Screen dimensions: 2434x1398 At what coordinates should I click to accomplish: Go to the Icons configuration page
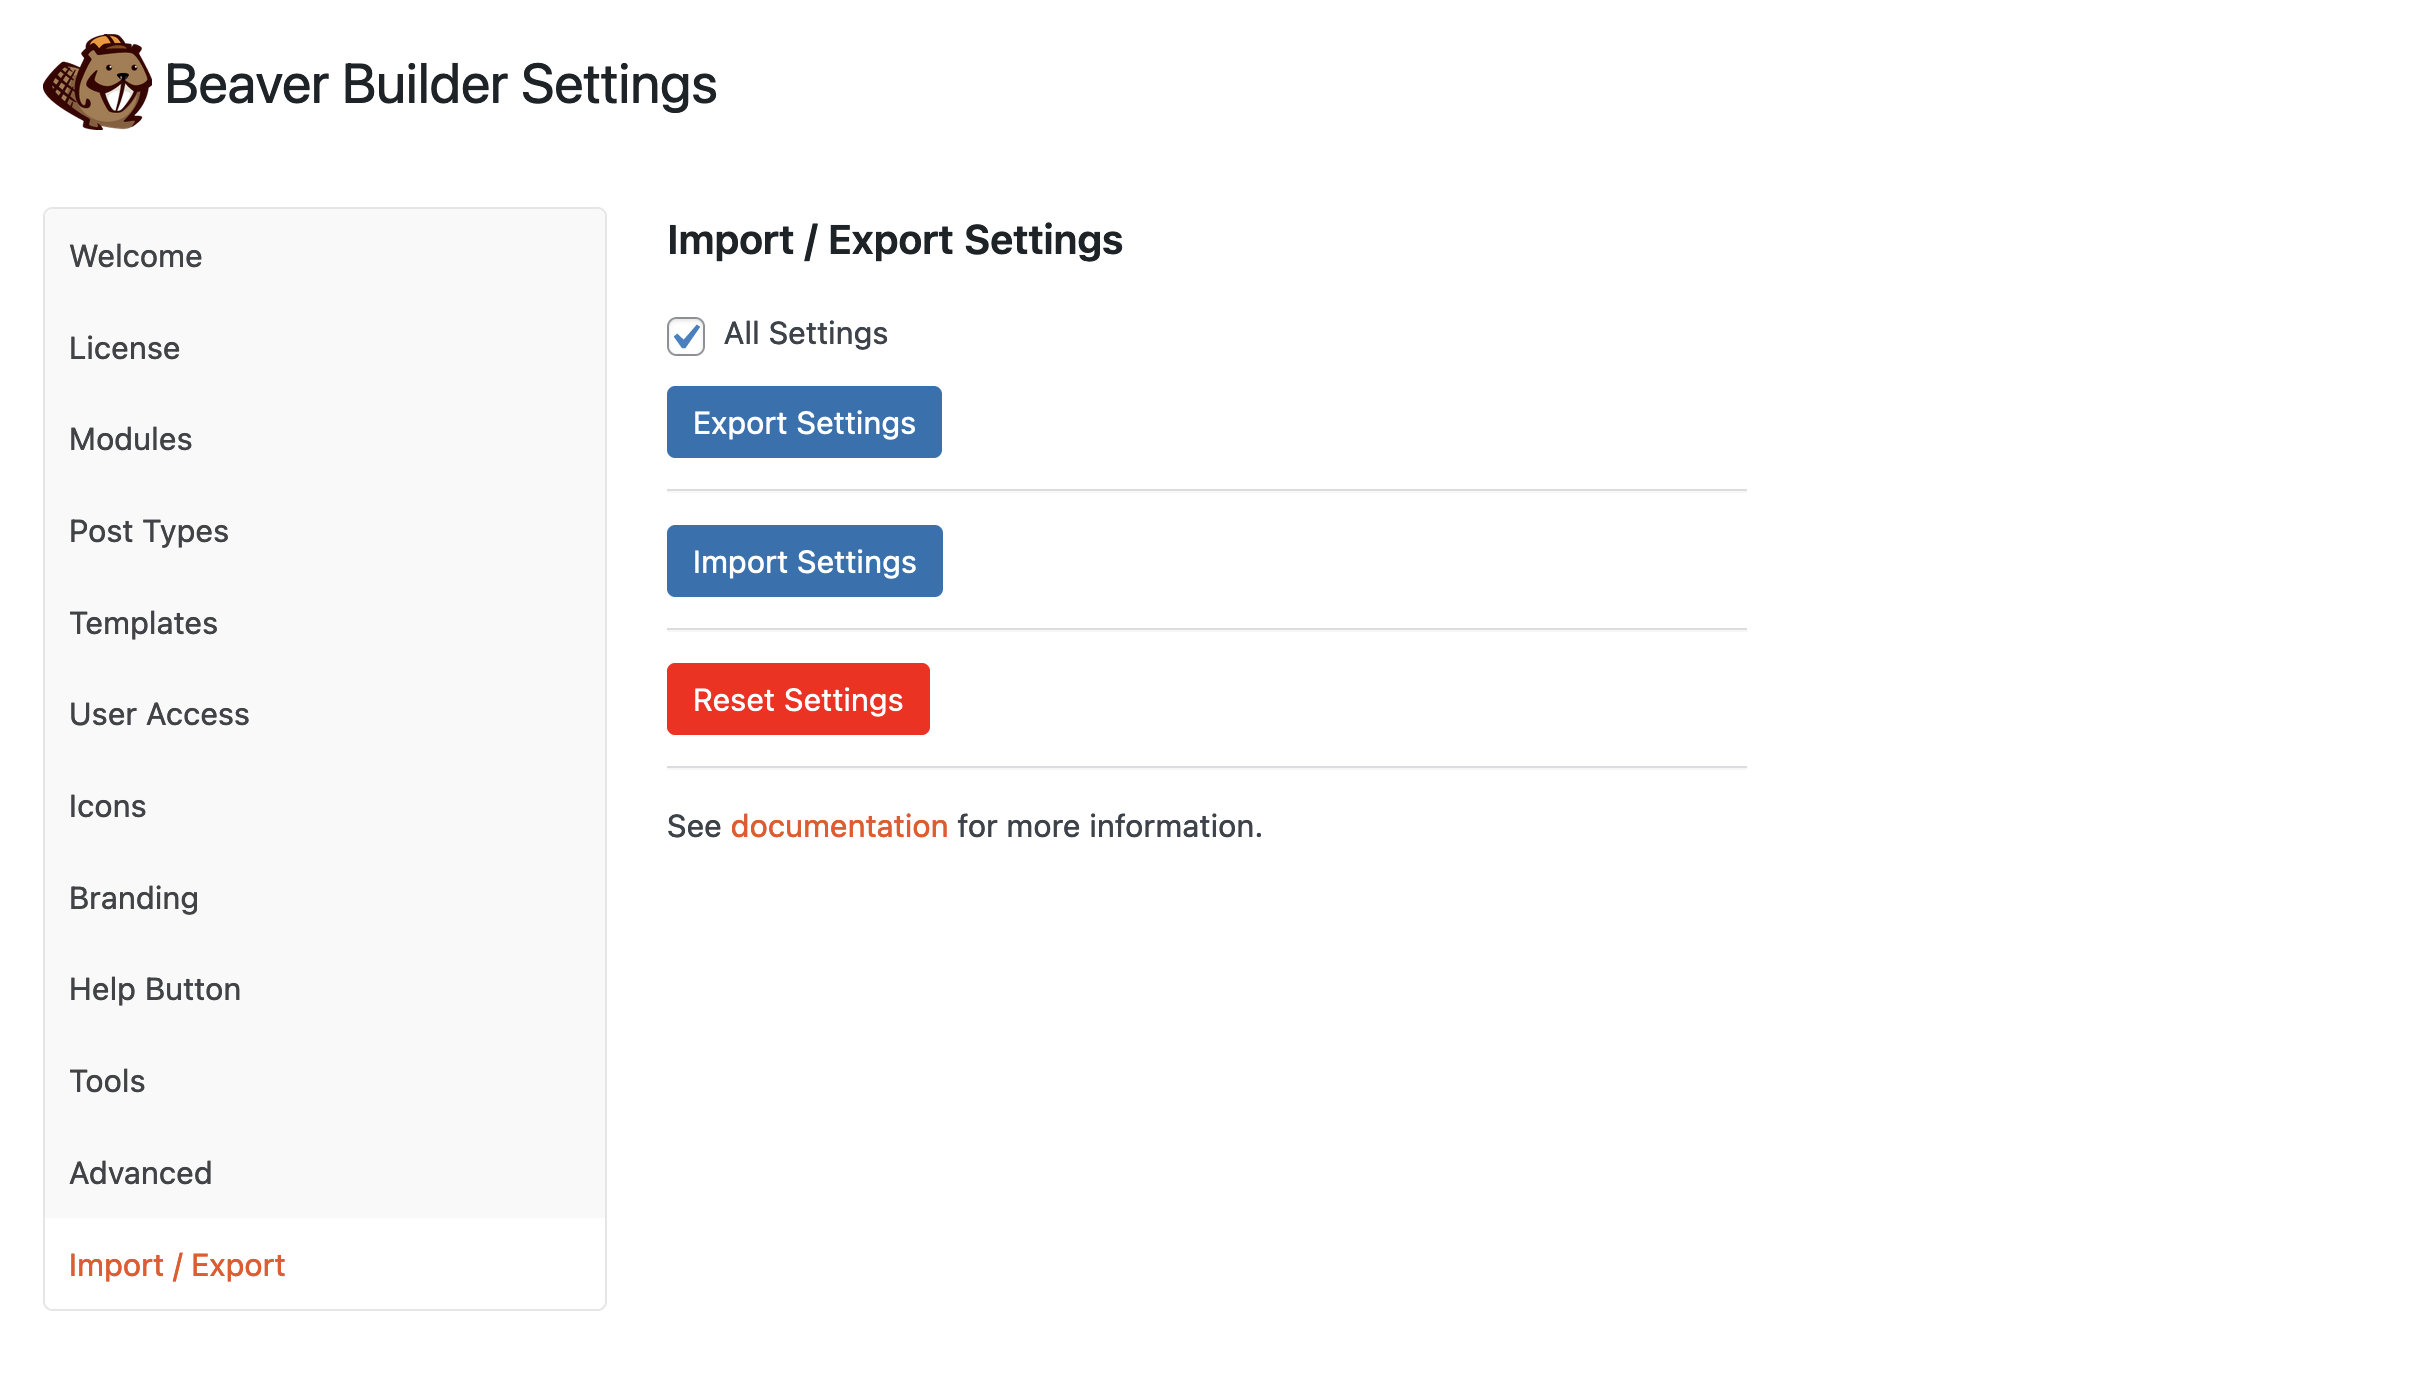[107, 805]
